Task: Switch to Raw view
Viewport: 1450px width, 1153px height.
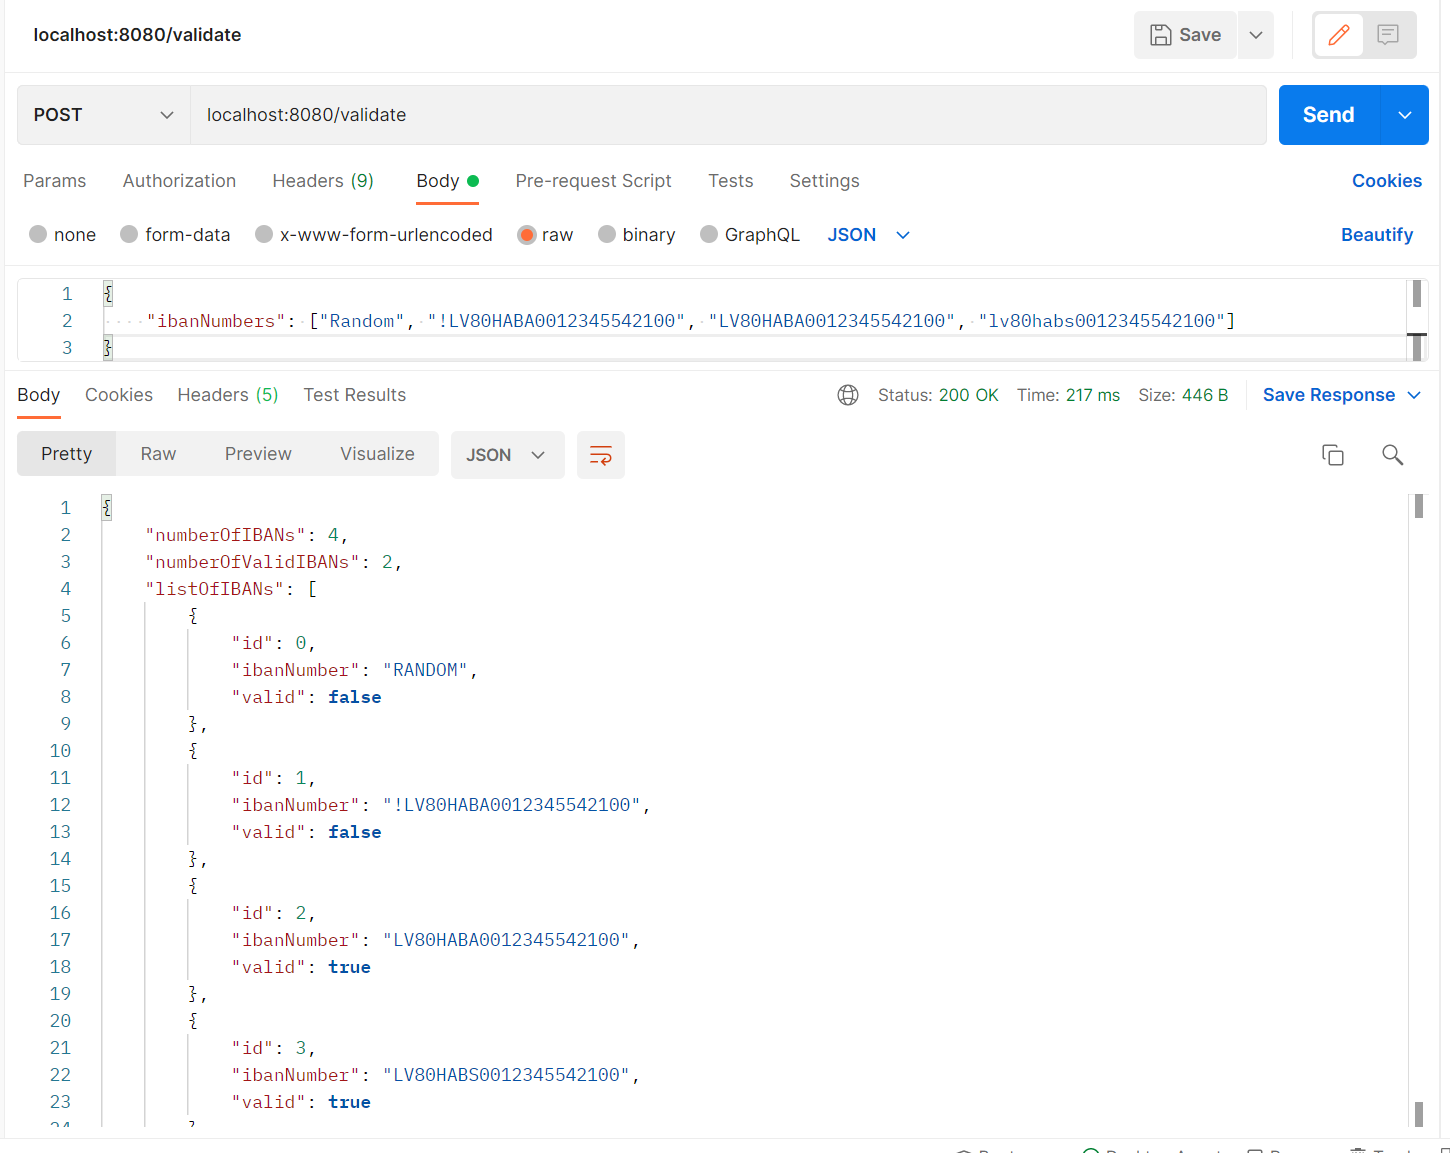Action: (x=158, y=454)
